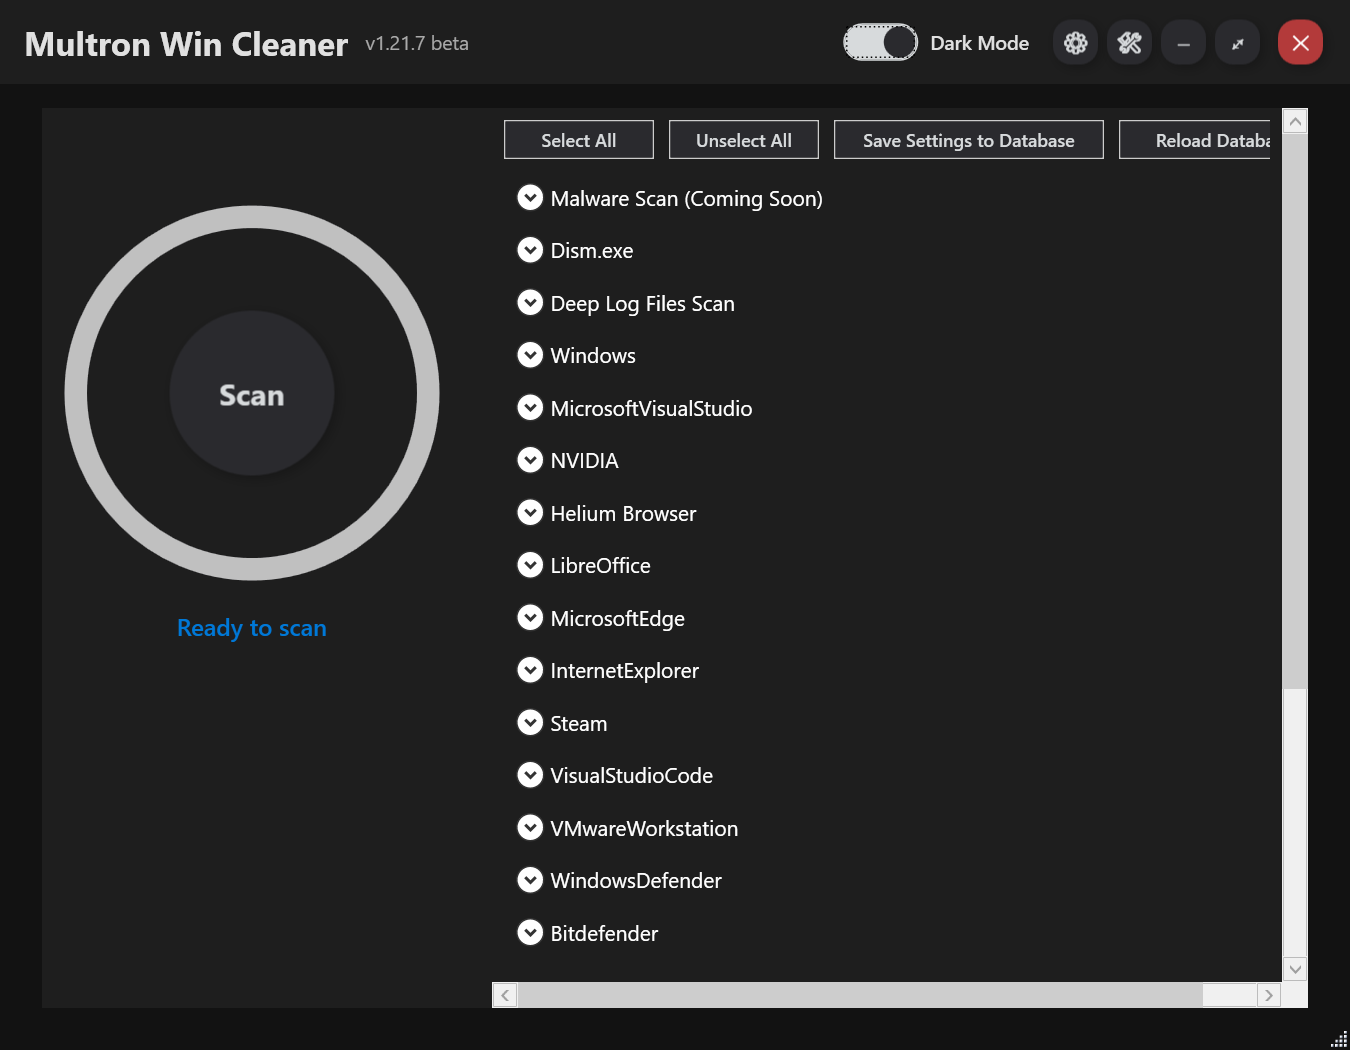
Task: Expand the NVIDIA chevron
Action: 530,460
